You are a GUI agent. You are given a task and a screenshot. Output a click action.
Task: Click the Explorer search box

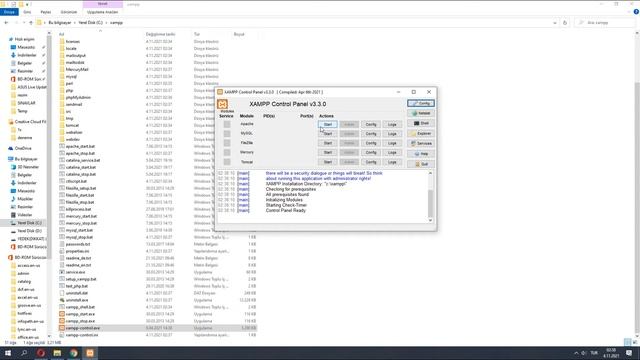pyautogui.click(x=604, y=23)
